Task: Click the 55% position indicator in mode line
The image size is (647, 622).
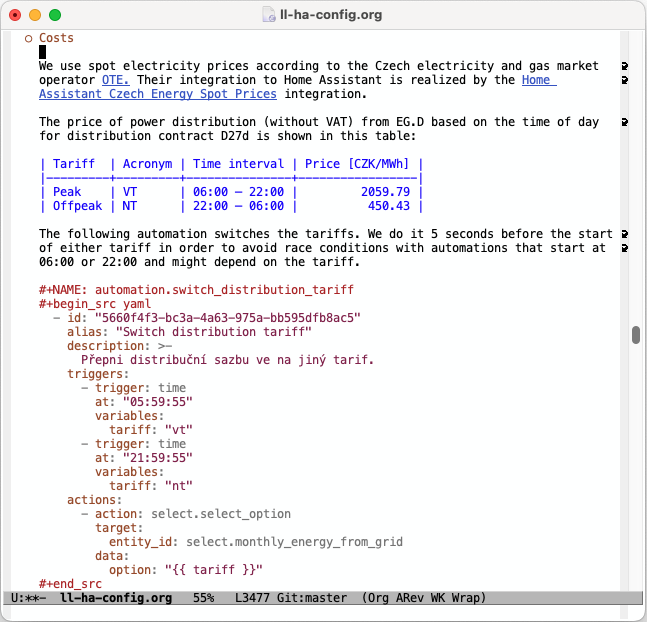Action: 203,598
